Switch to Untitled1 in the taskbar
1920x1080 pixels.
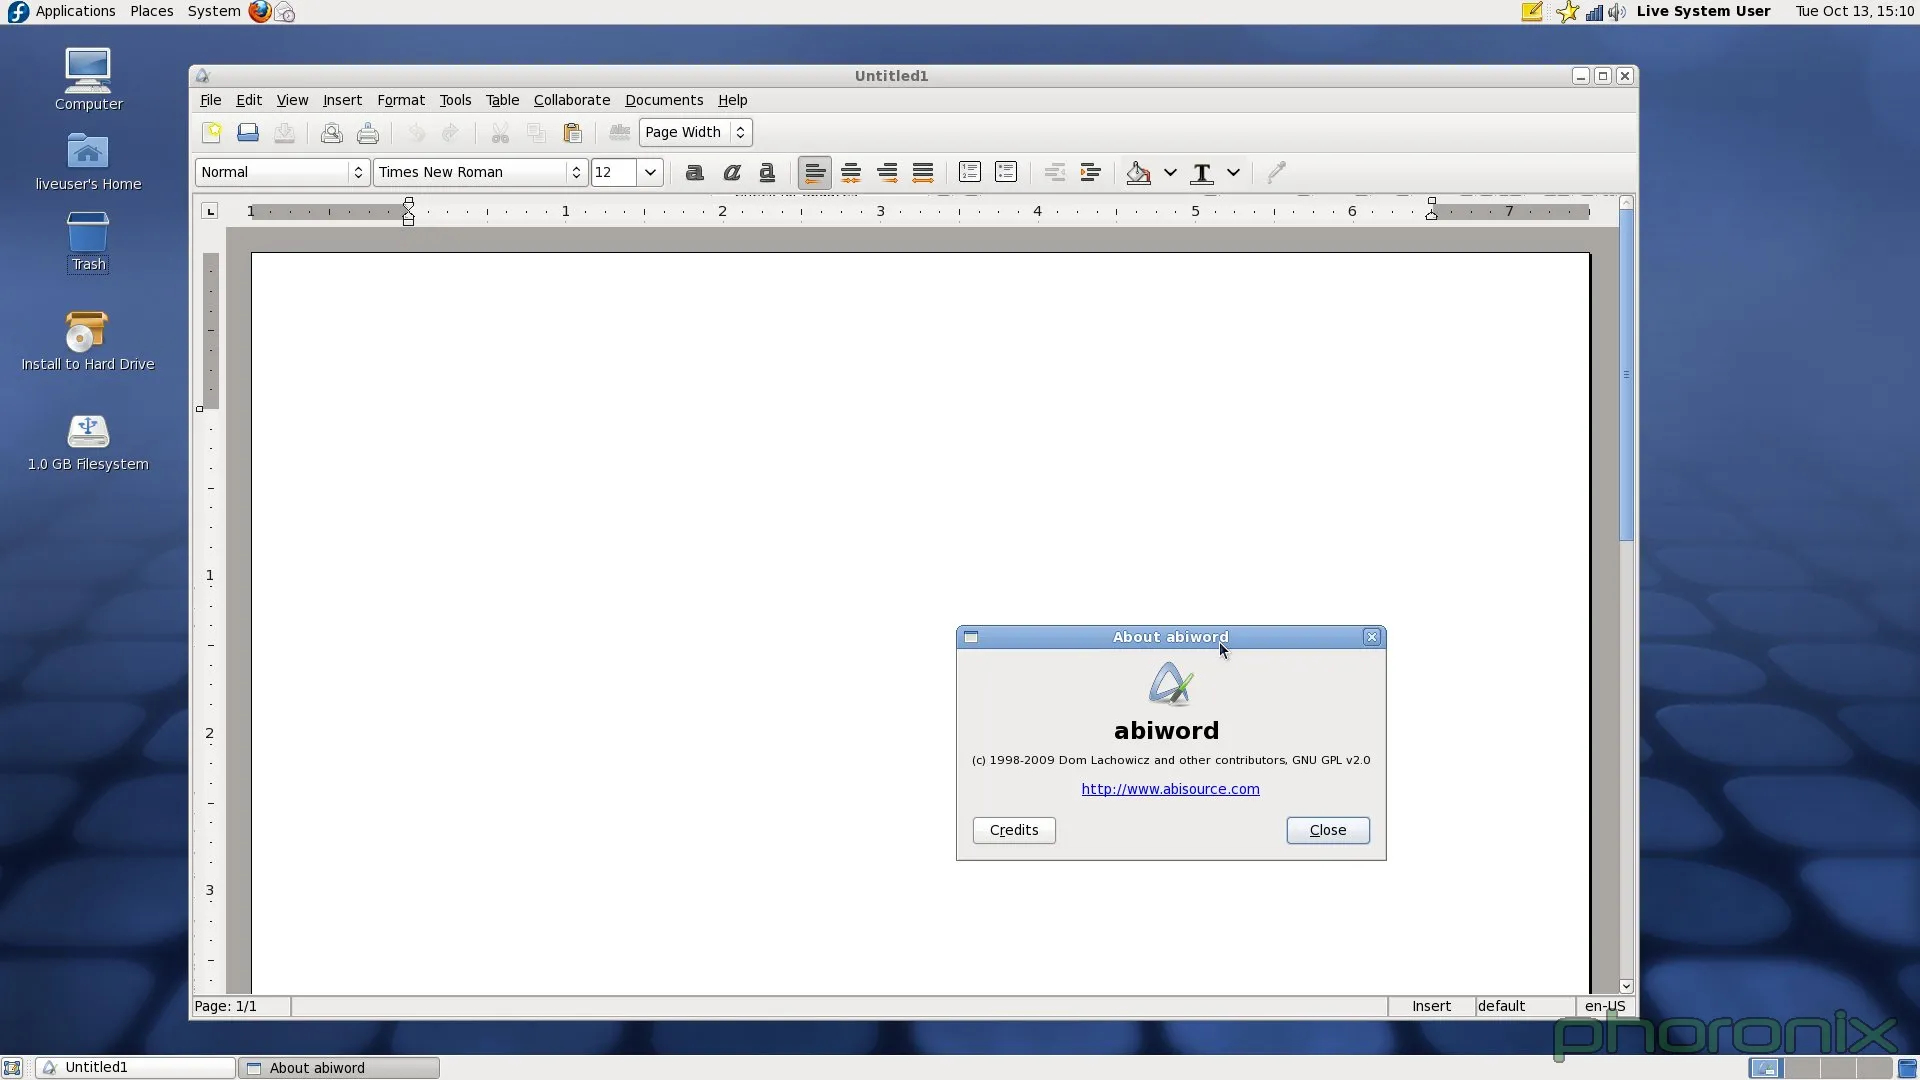point(136,1068)
